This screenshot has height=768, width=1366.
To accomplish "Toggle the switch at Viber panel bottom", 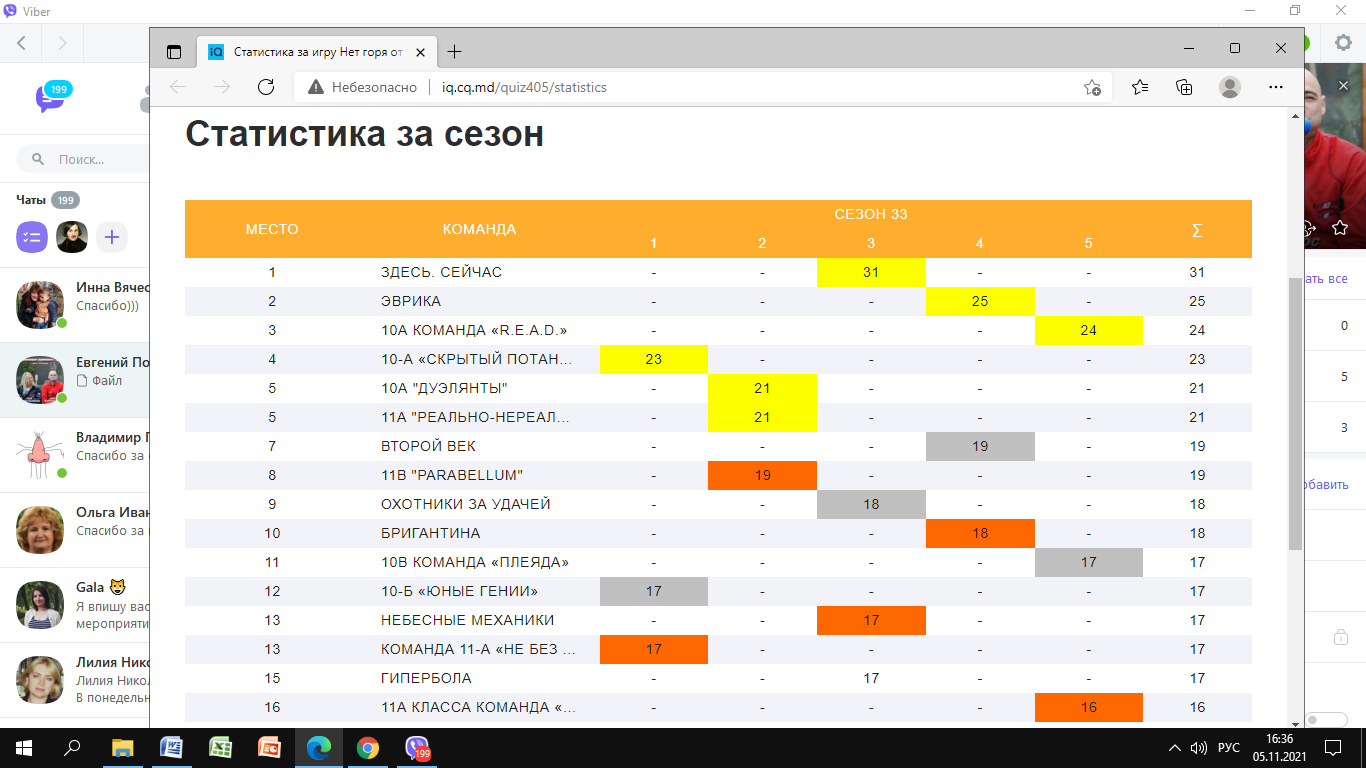I will [1325, 719].
